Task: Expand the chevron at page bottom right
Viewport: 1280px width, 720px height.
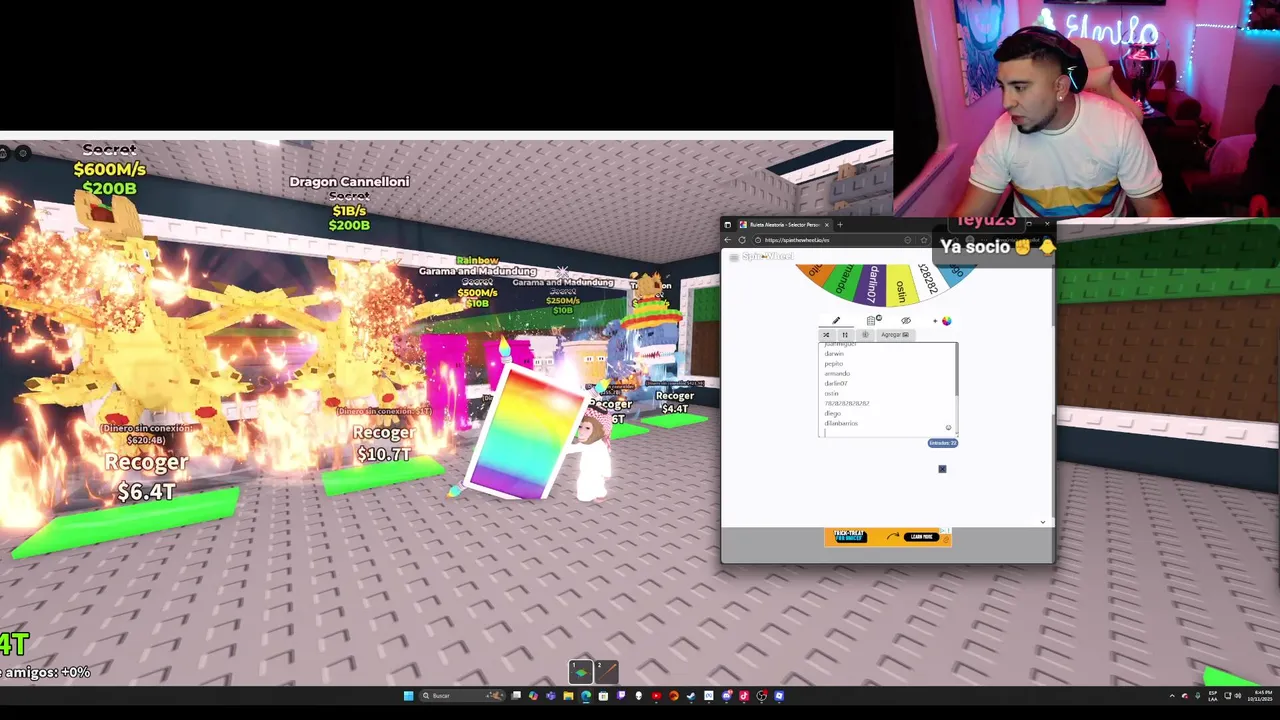Action: (x=1042, y=522)
